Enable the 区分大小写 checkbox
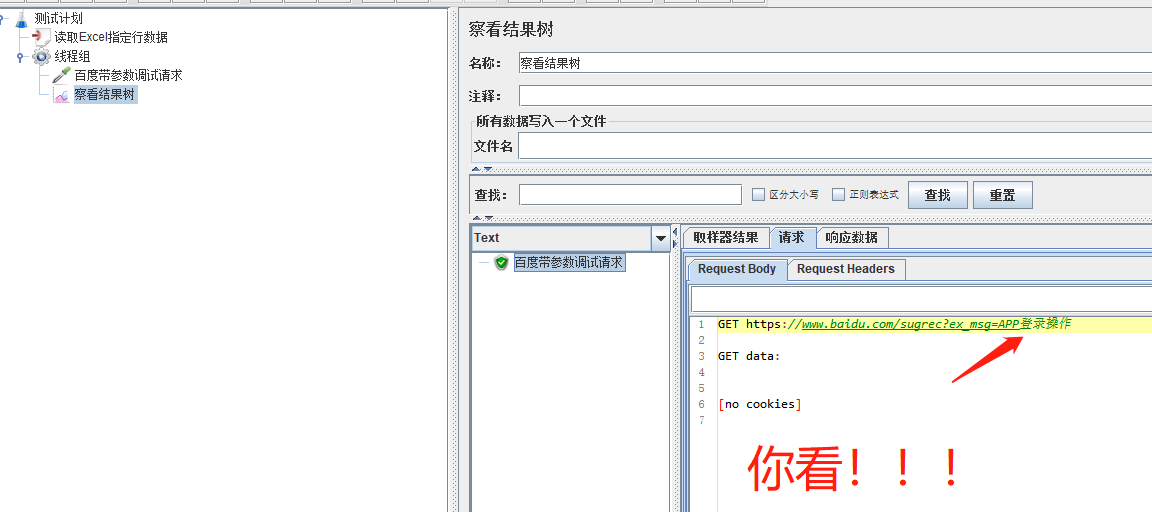Viewport: 1152px width, 512px height. pyautogui.click(x=759, y=195)
